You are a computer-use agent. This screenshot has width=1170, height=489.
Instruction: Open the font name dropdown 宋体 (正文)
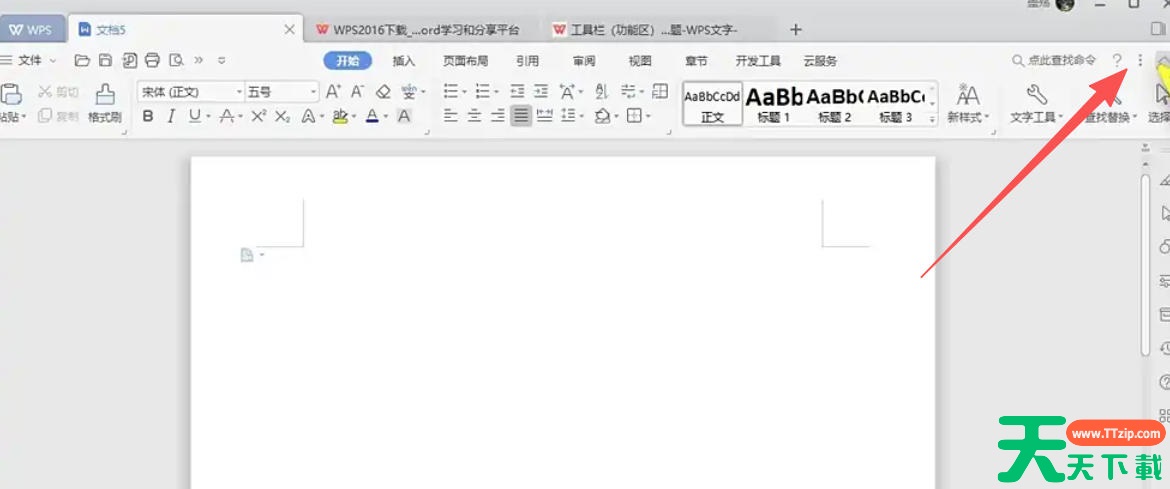[x=190, y=92]
